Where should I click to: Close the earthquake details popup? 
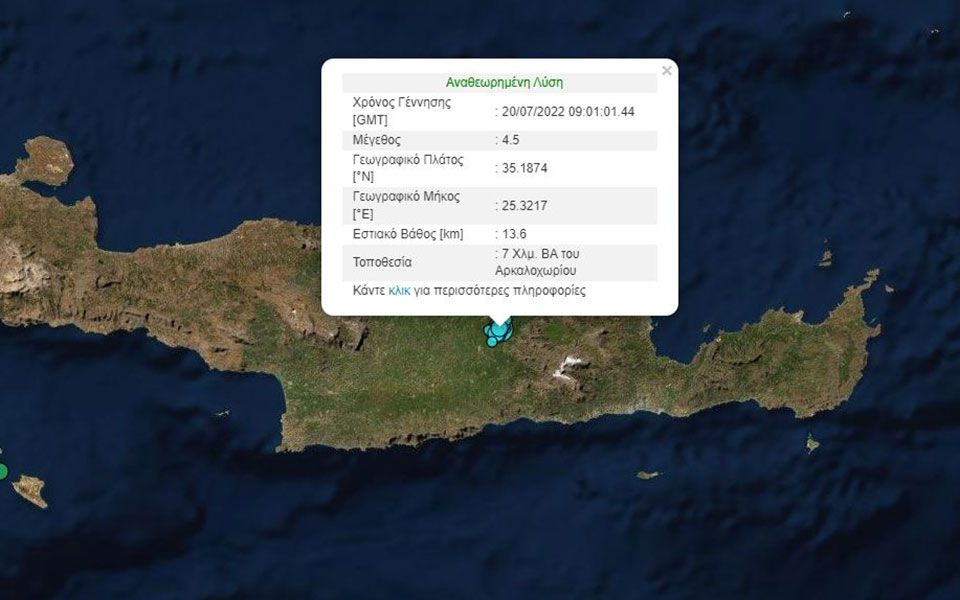(667, 70)
